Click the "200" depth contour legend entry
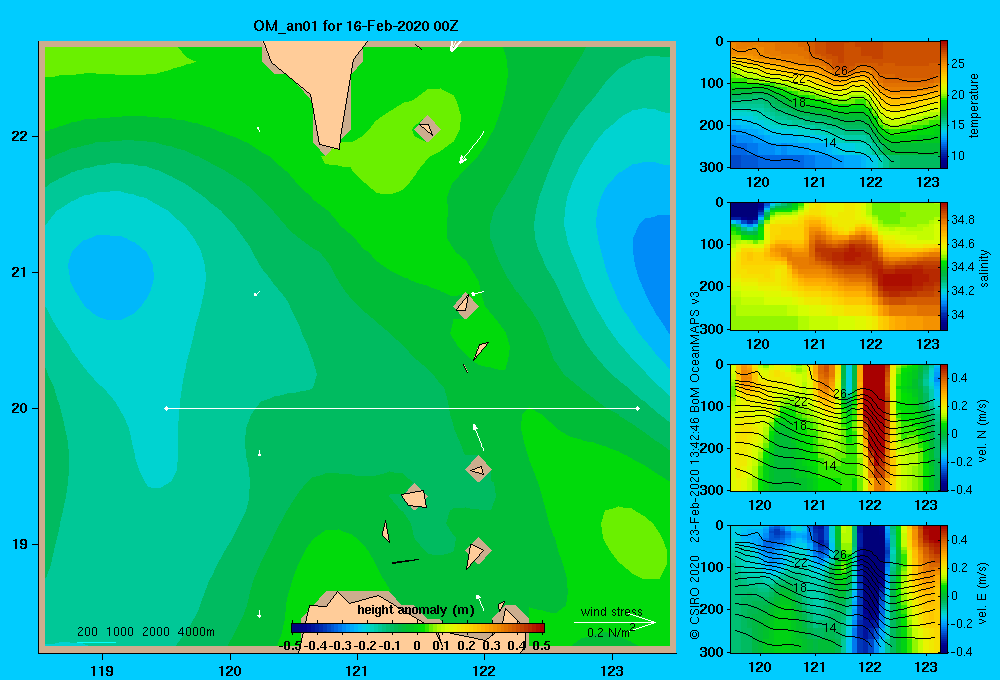This screenshot has width=1000, height=680. 87,632
